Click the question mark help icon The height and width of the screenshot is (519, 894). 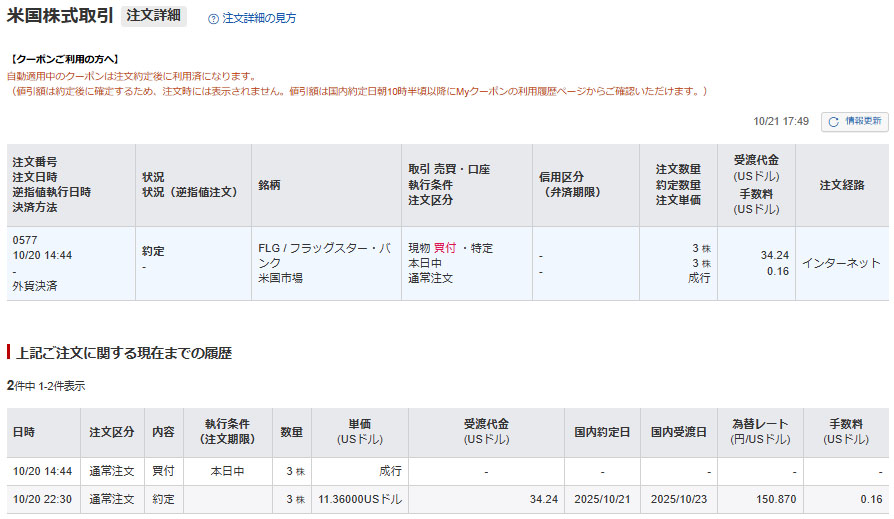pyautogui.click(x=213, y=18)
